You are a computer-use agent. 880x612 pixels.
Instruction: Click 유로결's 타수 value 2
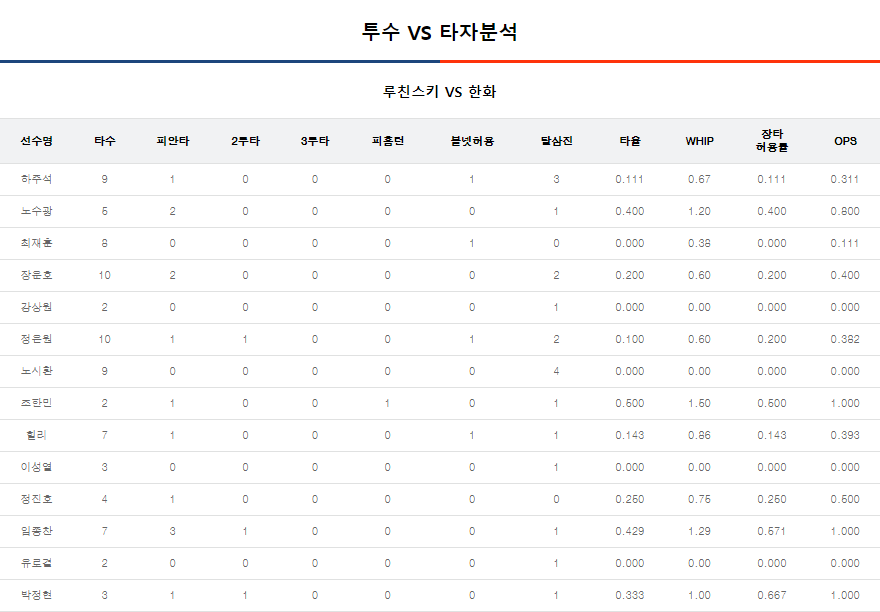click(104, 563)
